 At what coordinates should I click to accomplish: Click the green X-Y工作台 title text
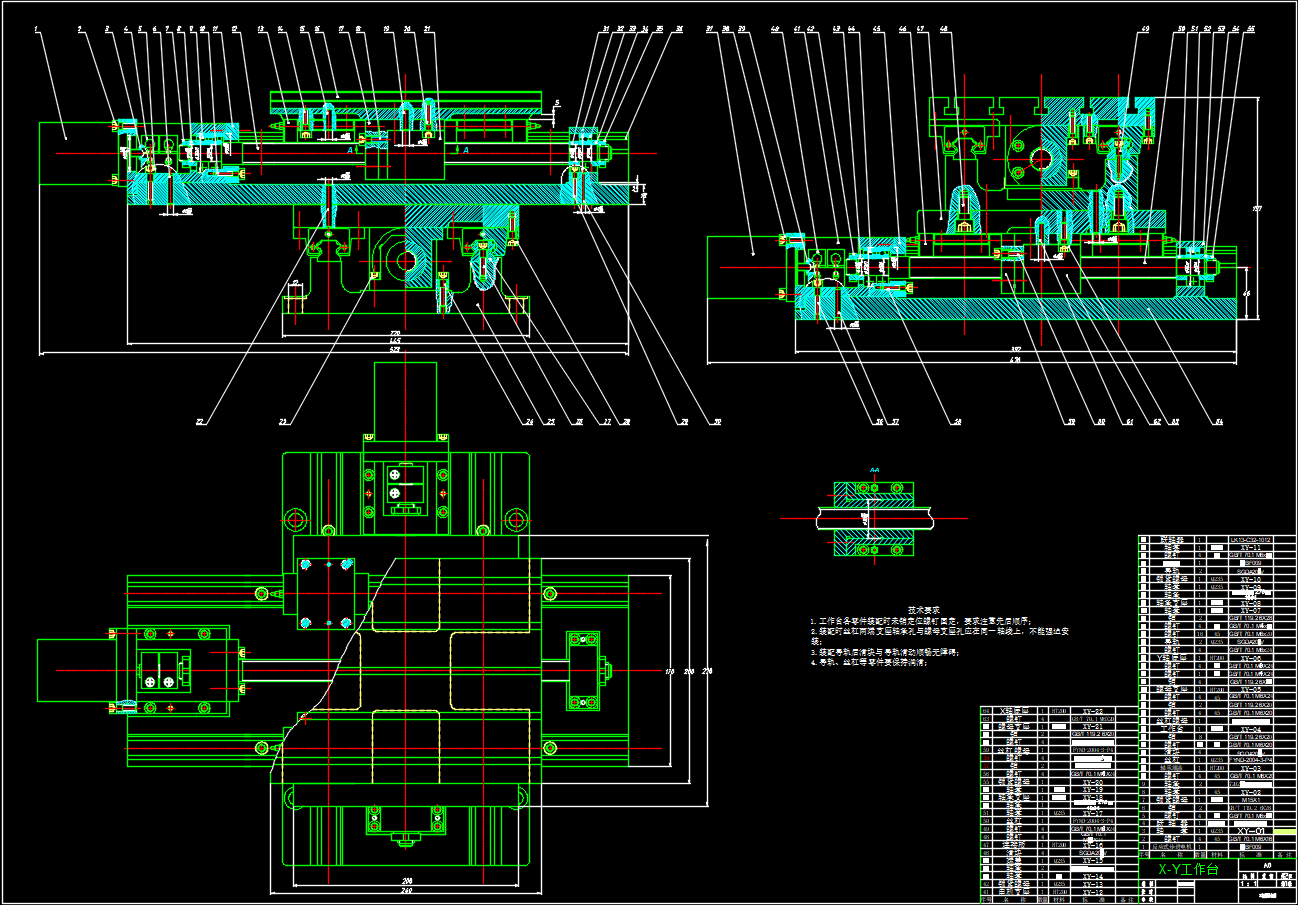coord(1188,869)
